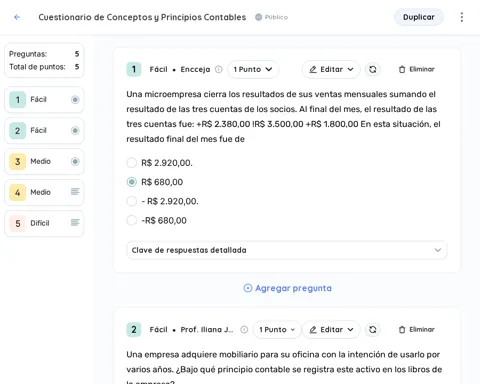
Task: Select the answer option R$ 2.920,00.
Action: pos(132,163)
